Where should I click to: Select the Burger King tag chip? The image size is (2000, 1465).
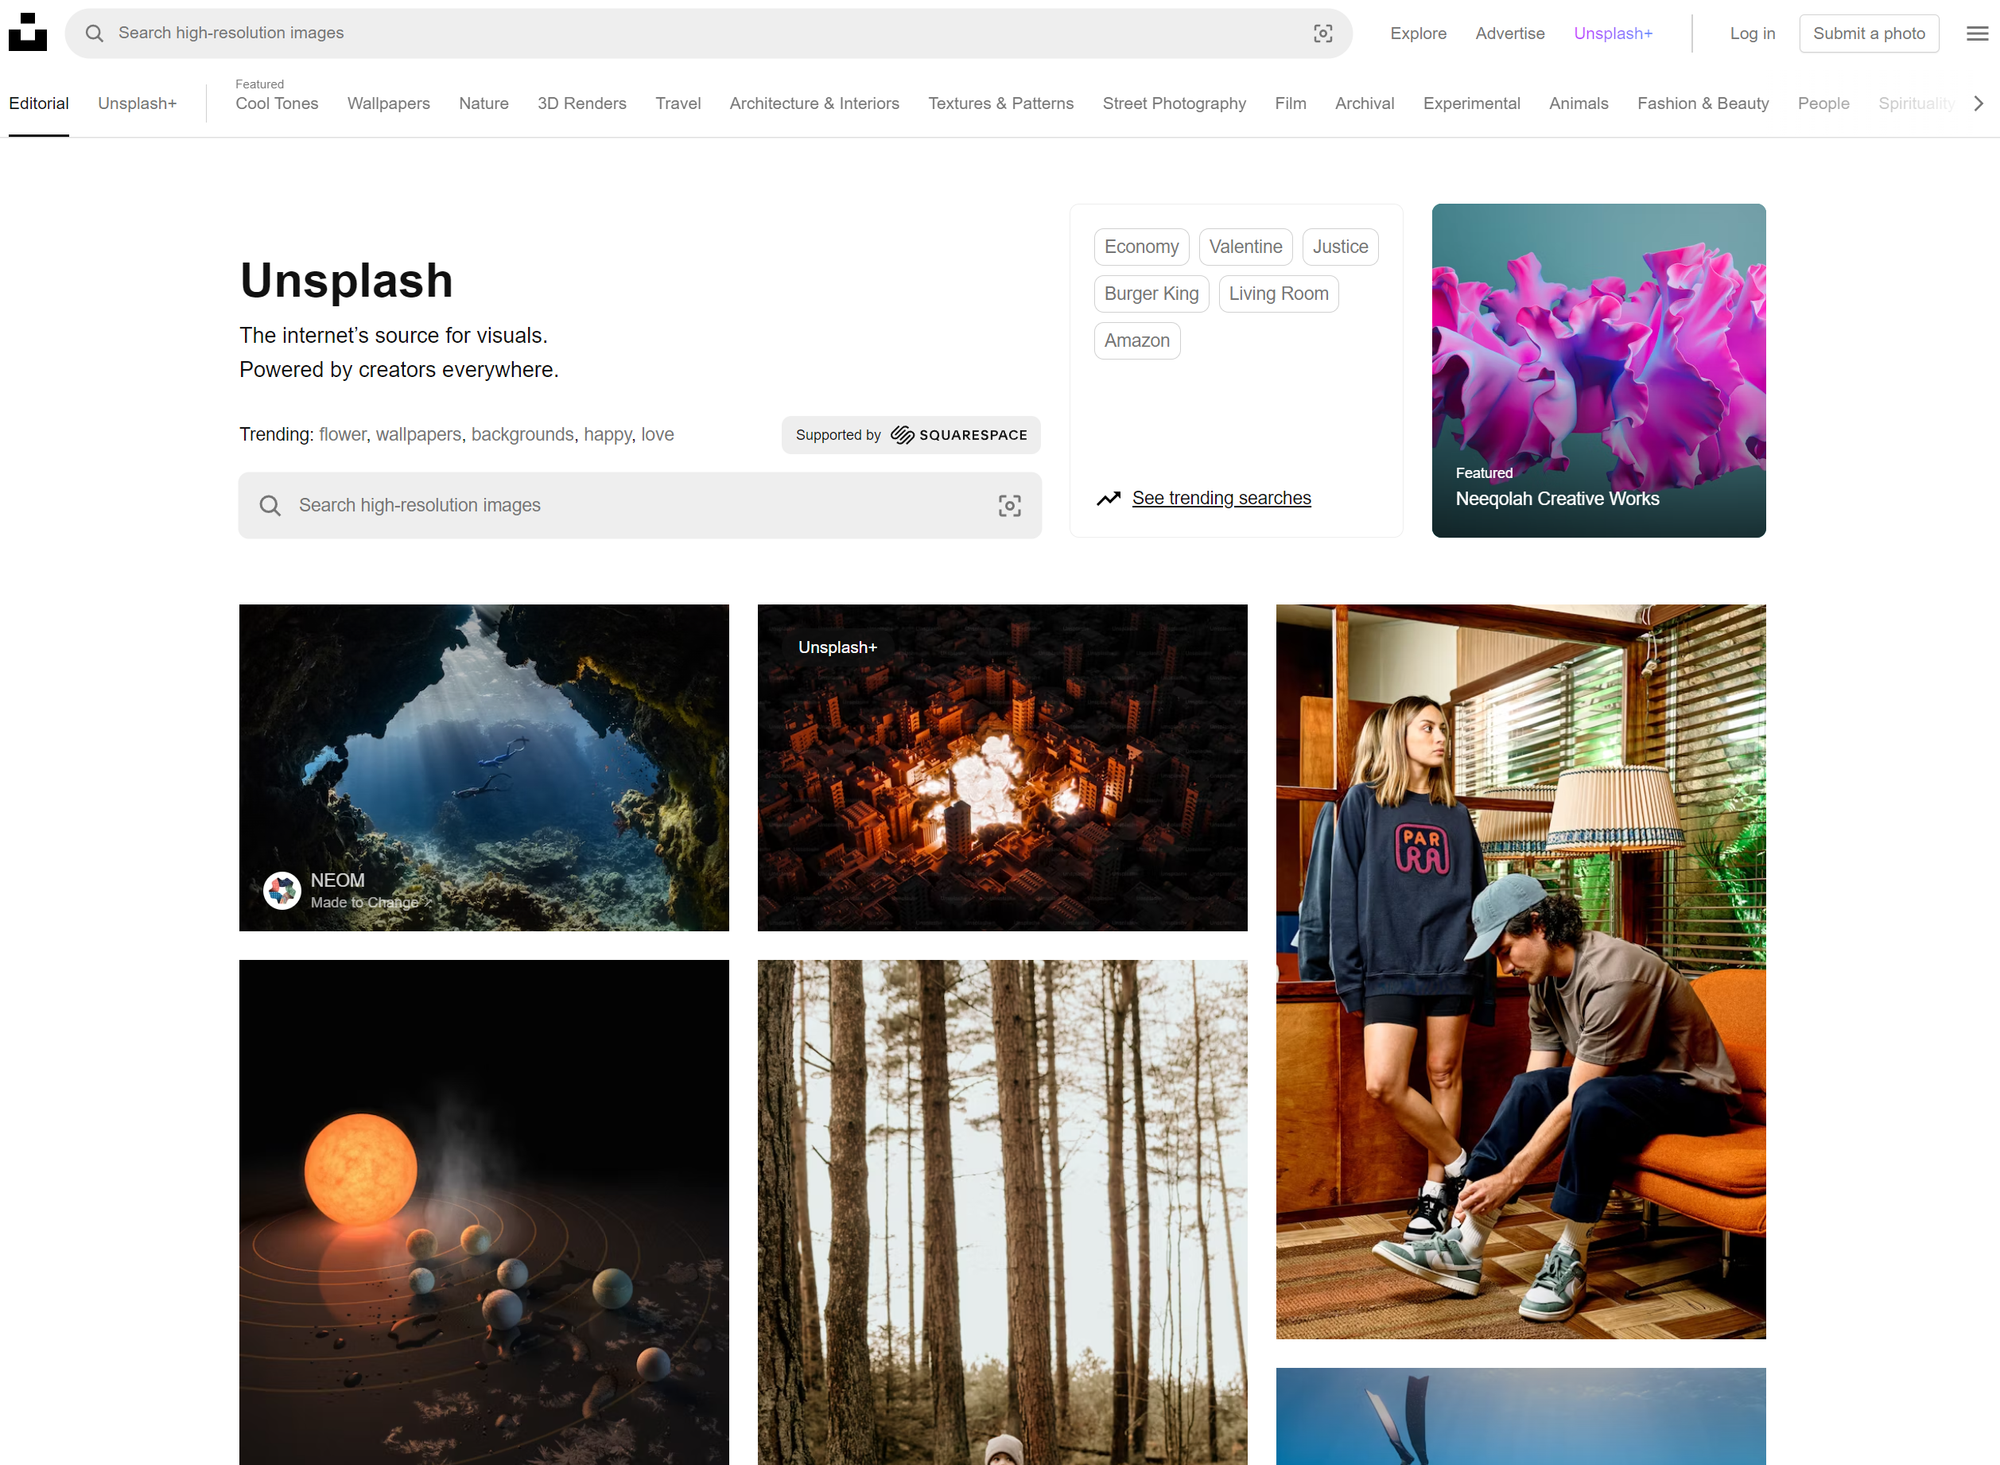(1151, 294)
